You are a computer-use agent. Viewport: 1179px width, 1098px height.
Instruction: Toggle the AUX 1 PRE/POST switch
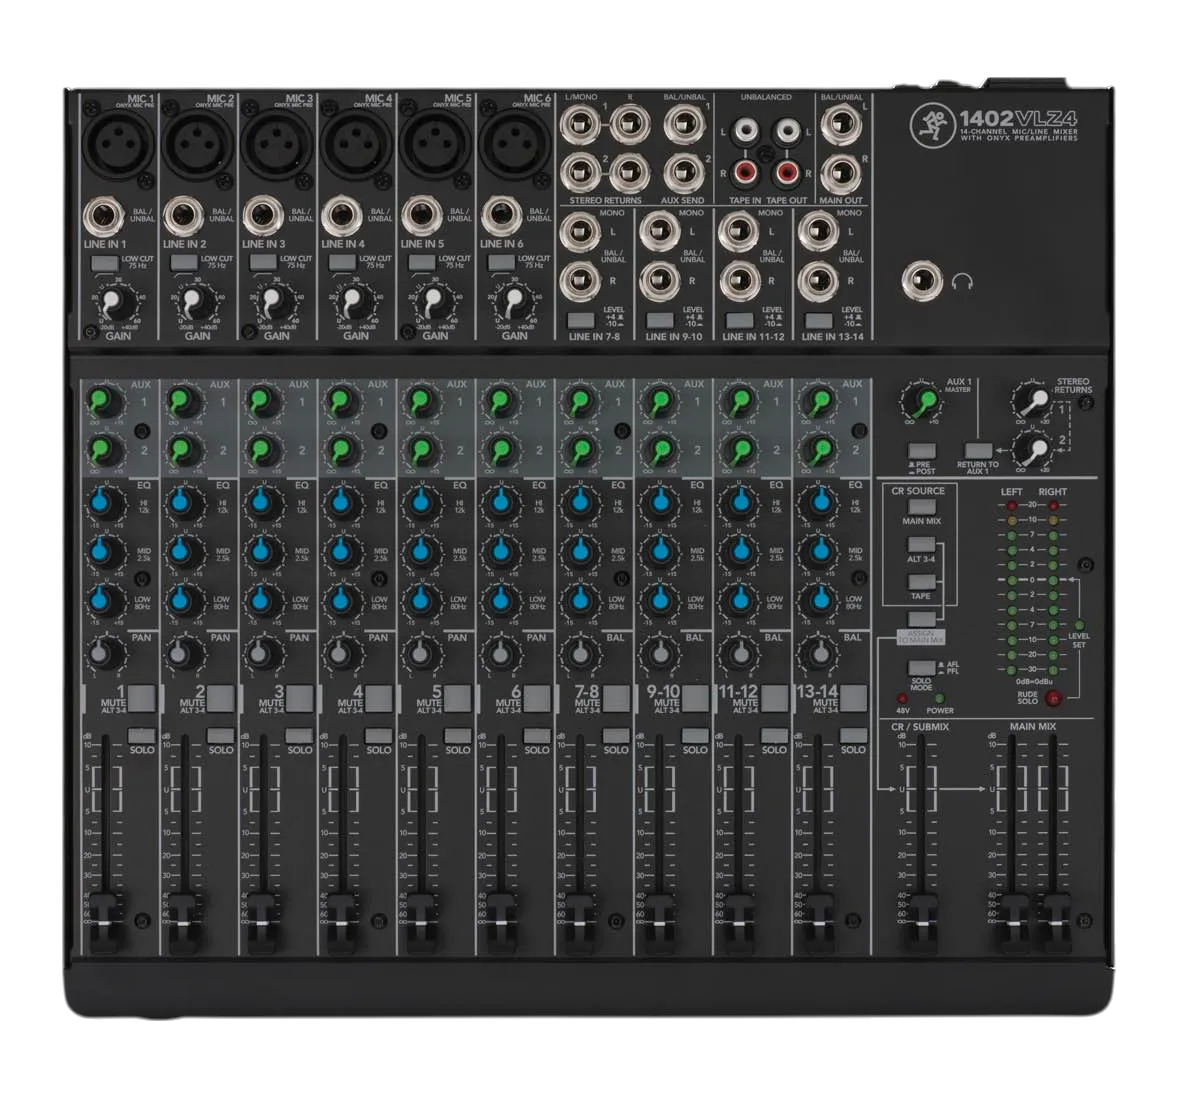pyautogui.click(x=922, y=451)
